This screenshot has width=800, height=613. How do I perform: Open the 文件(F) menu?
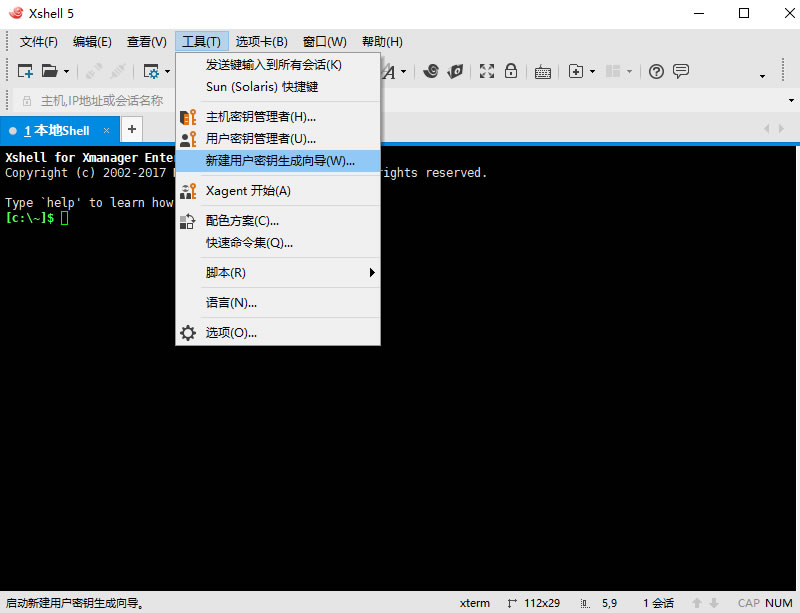(39, 42)
